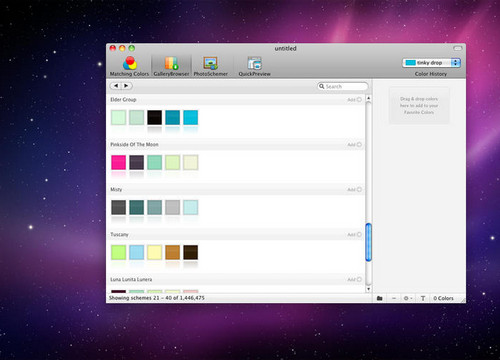The height and width of the screenshot is (360, 500).
Task: Click the scroll down arrow
Action: click(368, 289)
